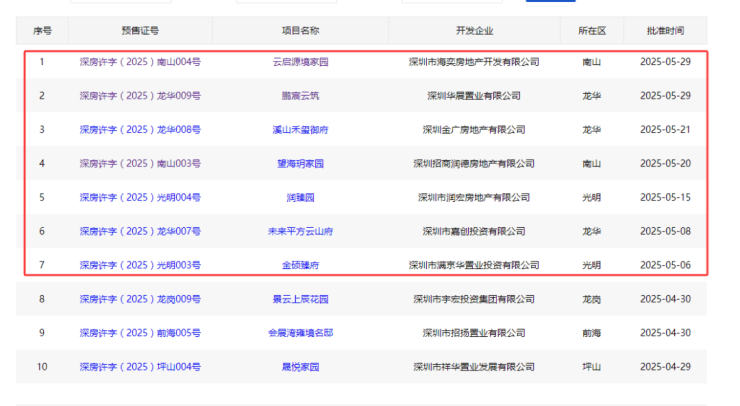Screen dimensions: 740x406
Task: Open permit link 深房许字（2025）南山003号
Action: tap(140, 164)
